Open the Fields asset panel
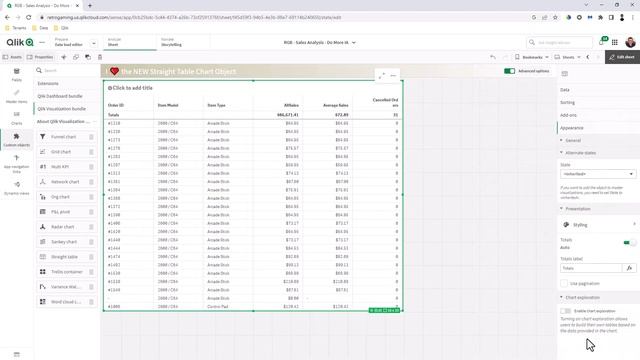The image size is (640, 360). point(16,75)
